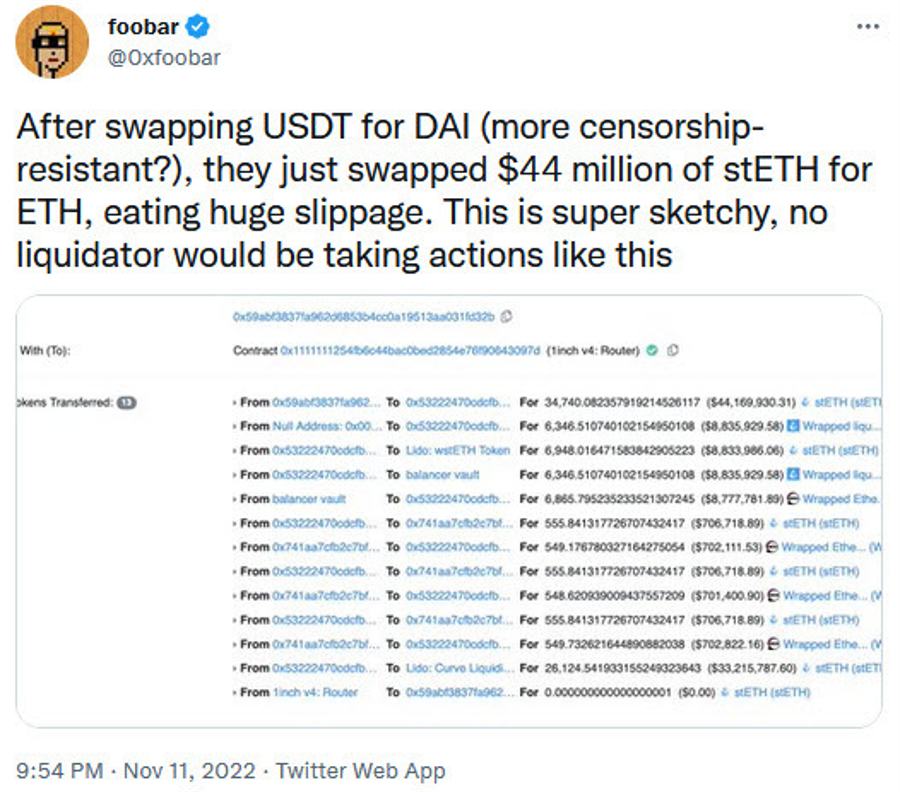Click the Wrapped Ether token icon in balancer vault row
Screen dimensions: 900x792
(793, 498)
